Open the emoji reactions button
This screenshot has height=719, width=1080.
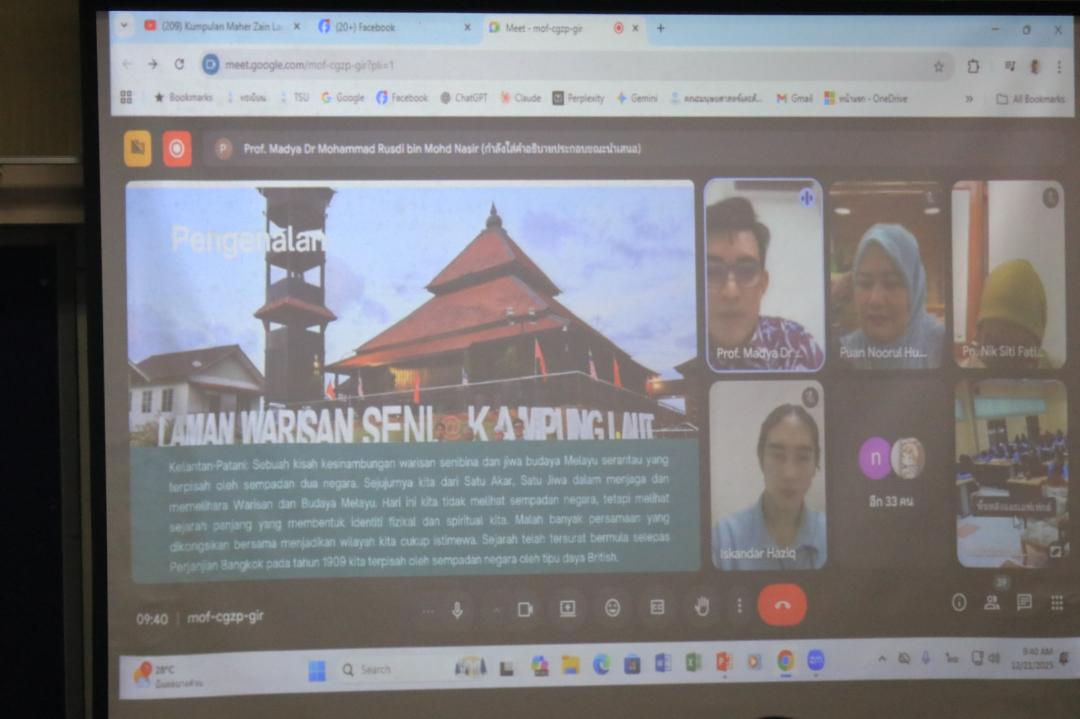click(612, 607)
